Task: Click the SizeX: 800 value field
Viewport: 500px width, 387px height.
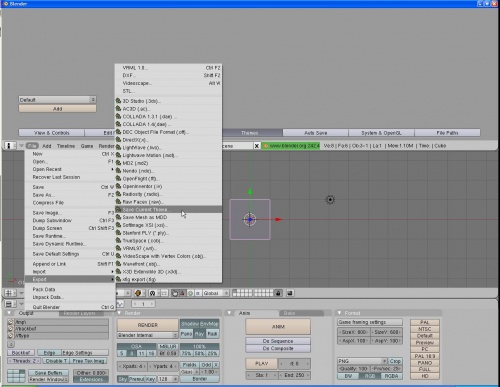Action: point(354,332)
